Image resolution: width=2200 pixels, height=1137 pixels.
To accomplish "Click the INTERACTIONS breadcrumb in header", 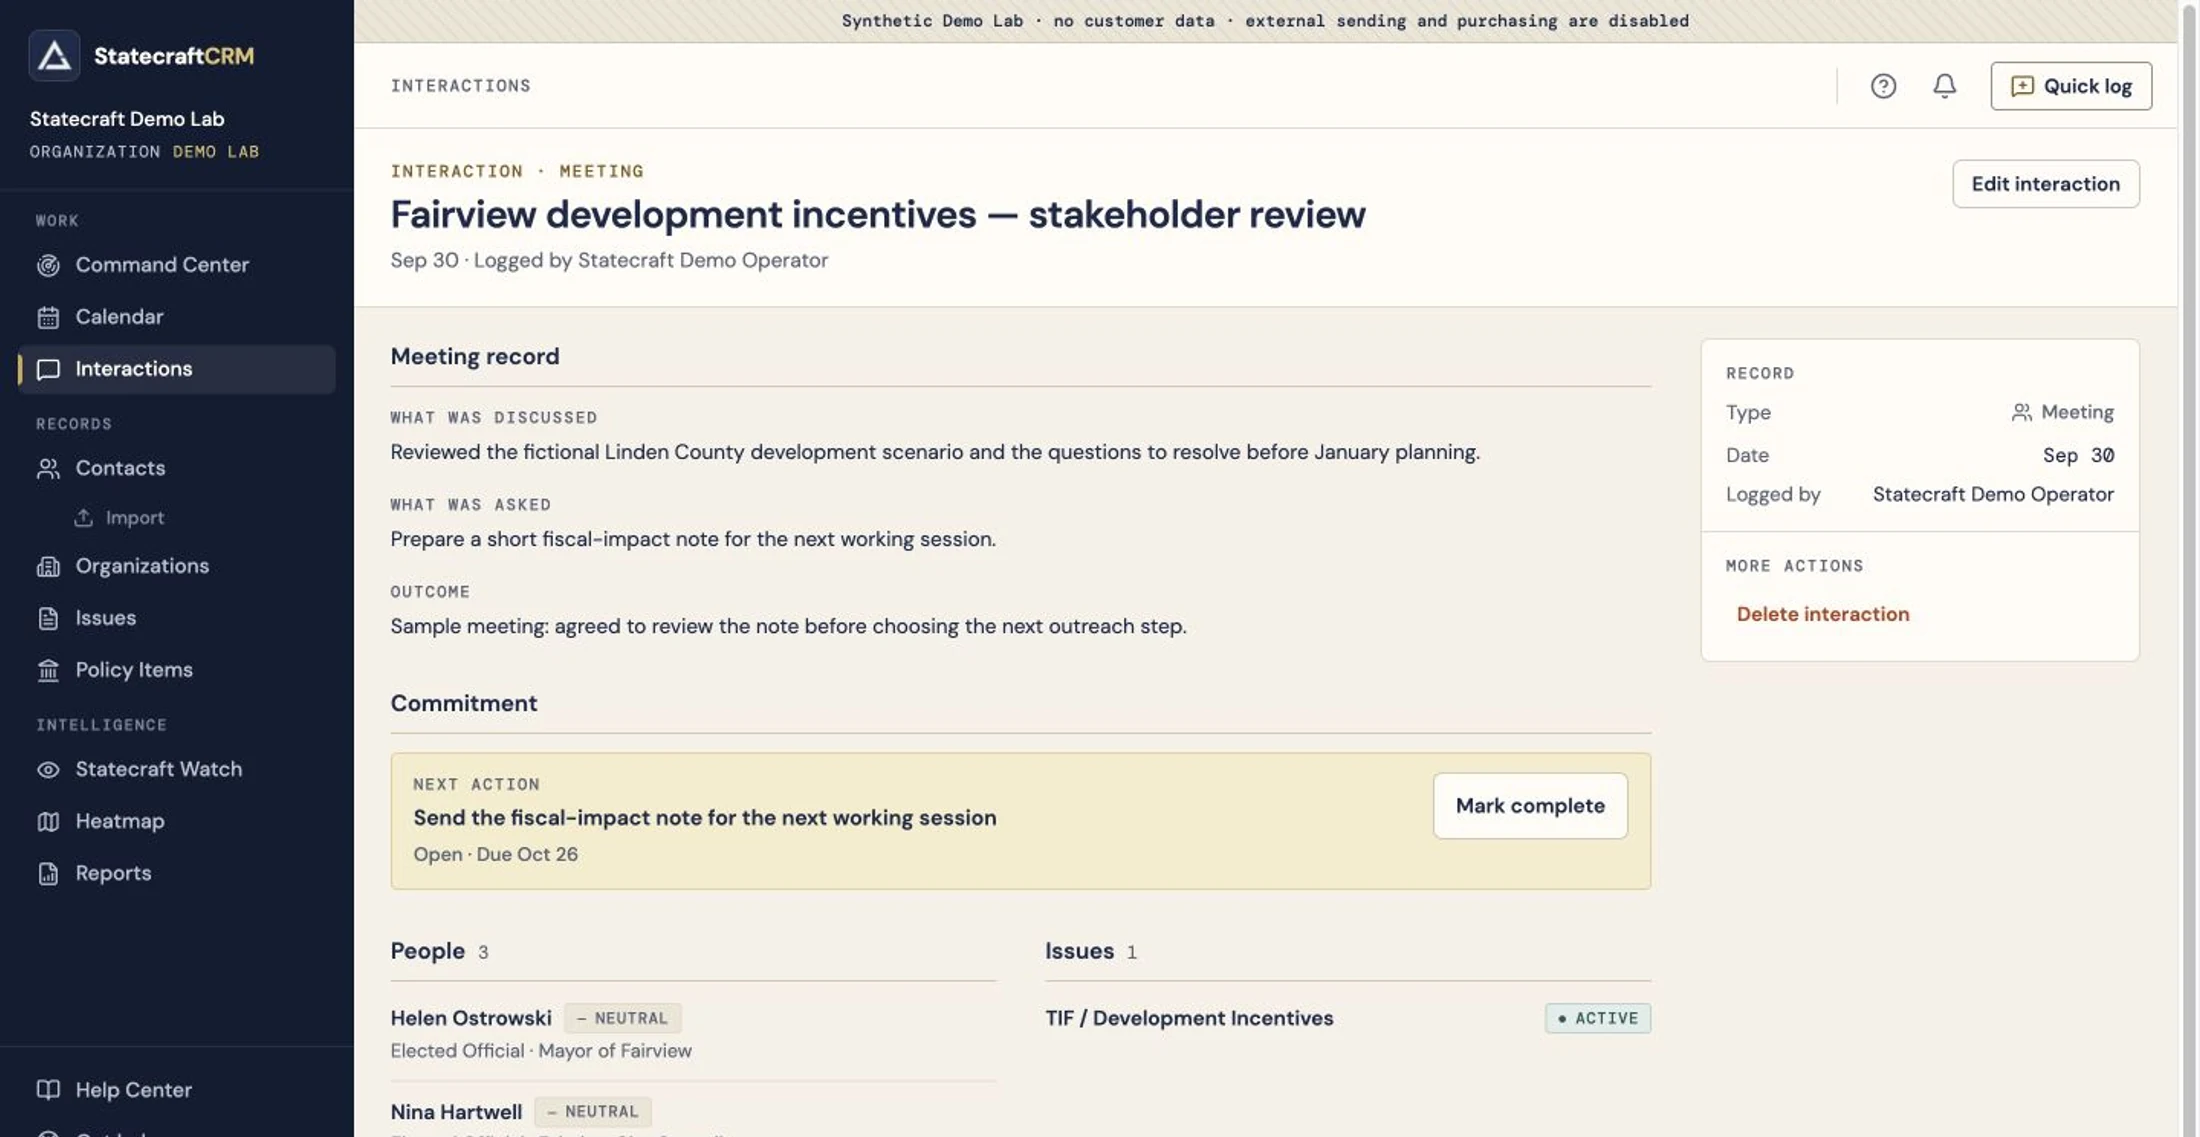I will pyautogui.click(x=460, y=86).
